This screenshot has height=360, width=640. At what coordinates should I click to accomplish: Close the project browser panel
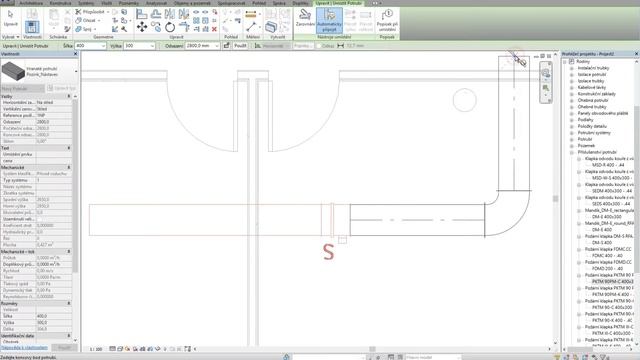tap(636, 54)
